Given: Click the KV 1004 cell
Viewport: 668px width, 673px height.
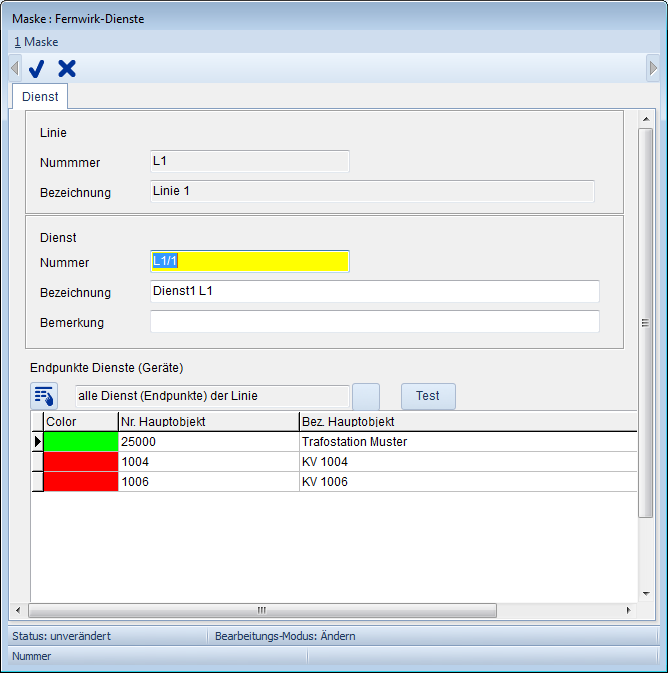Looking at the screenshot, I should [x=468, y=462].
